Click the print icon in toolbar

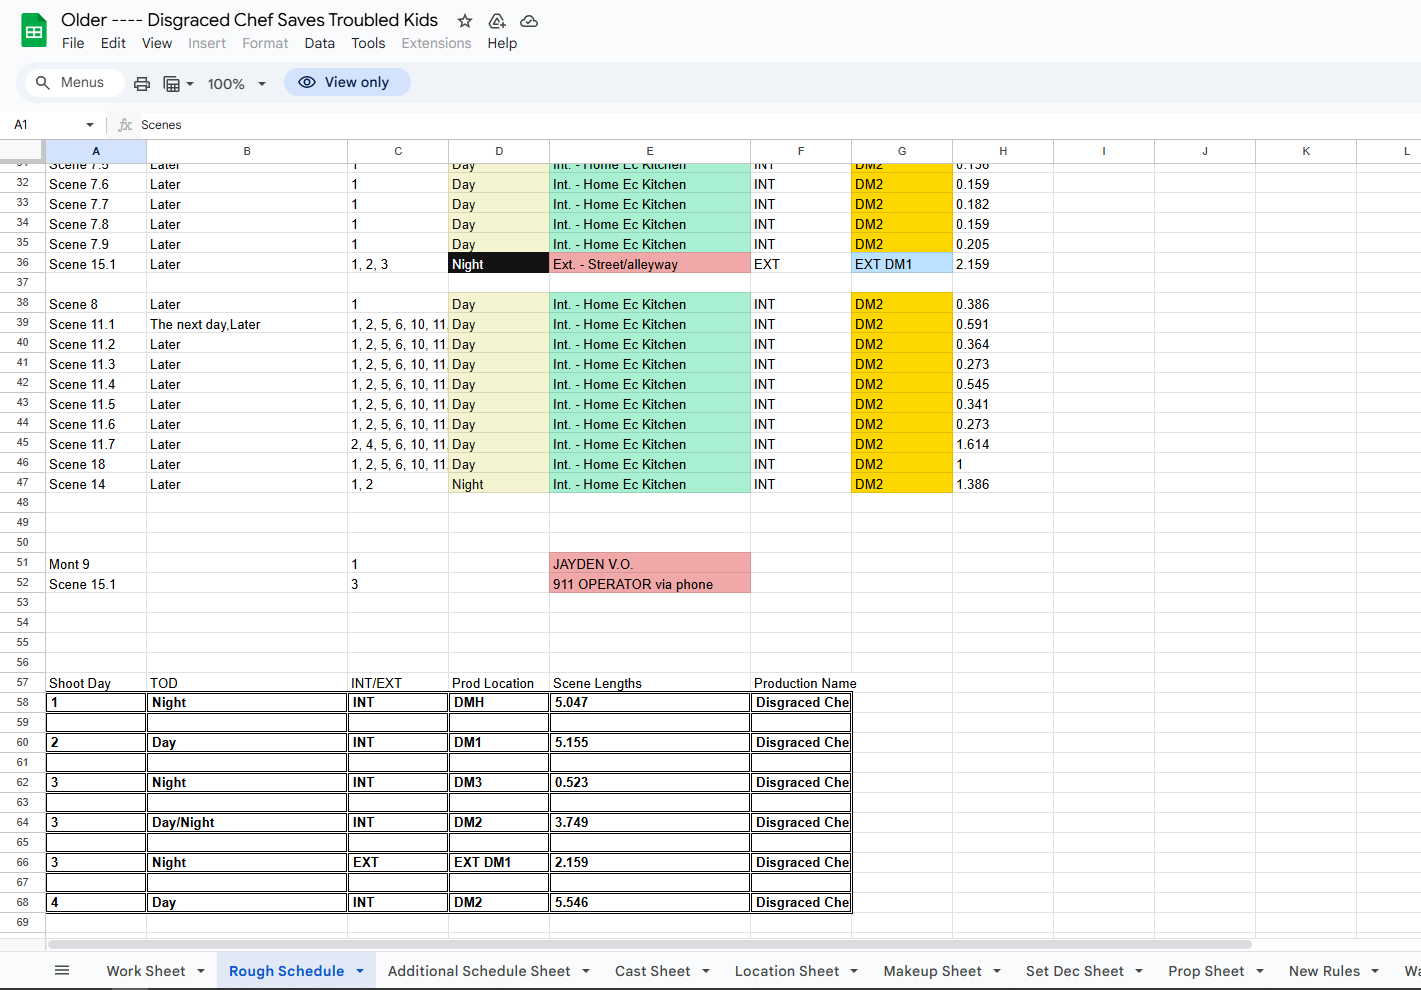[142, 84]
